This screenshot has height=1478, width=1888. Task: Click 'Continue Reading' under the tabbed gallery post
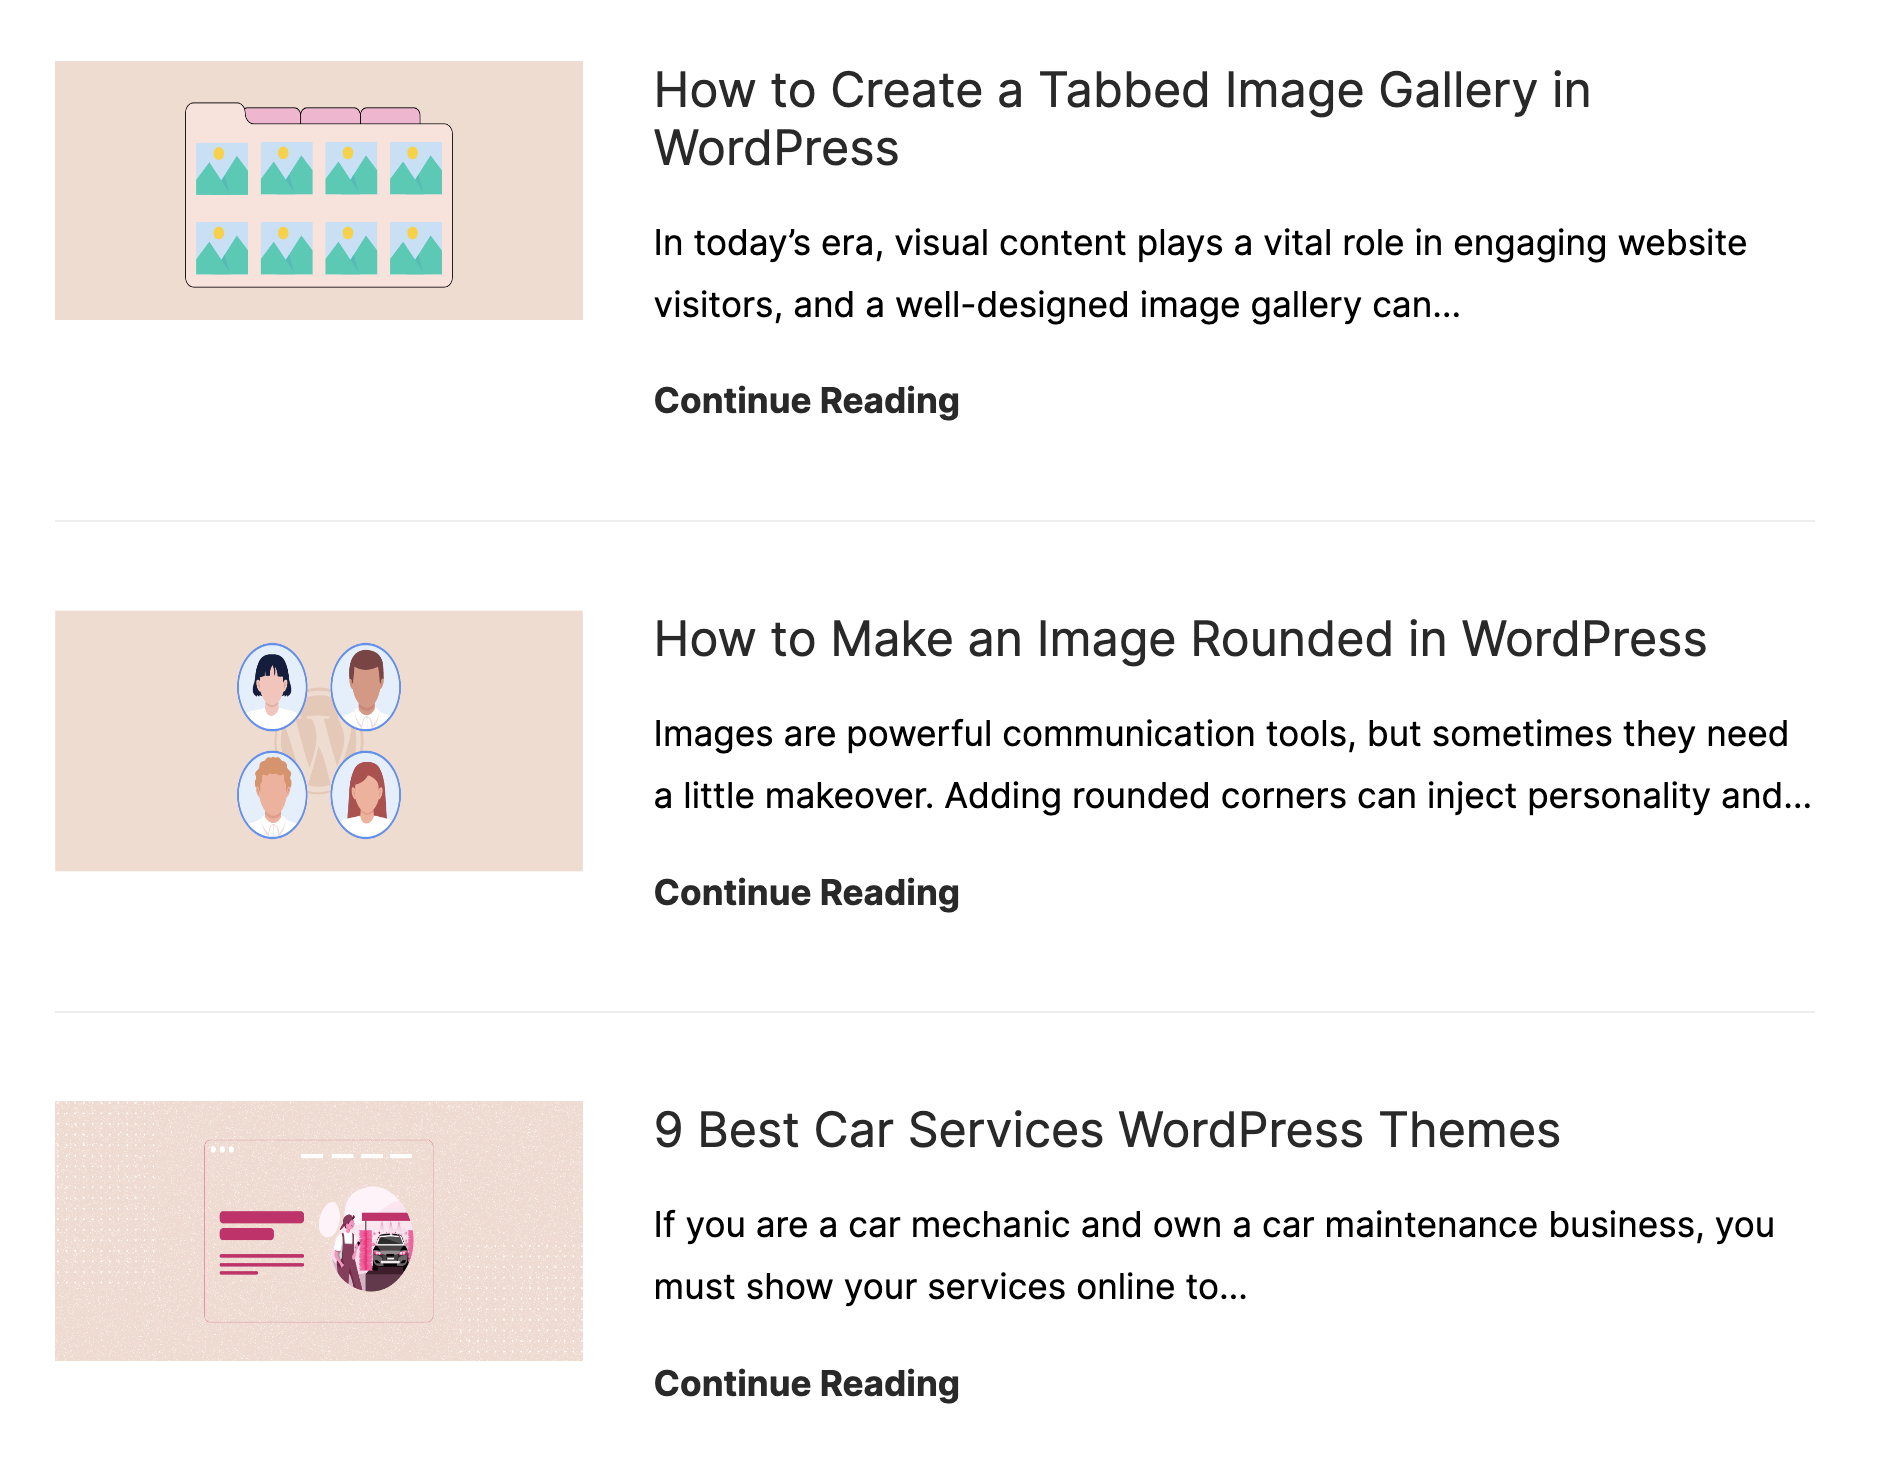pyautogui.click(x=806, y=400)
